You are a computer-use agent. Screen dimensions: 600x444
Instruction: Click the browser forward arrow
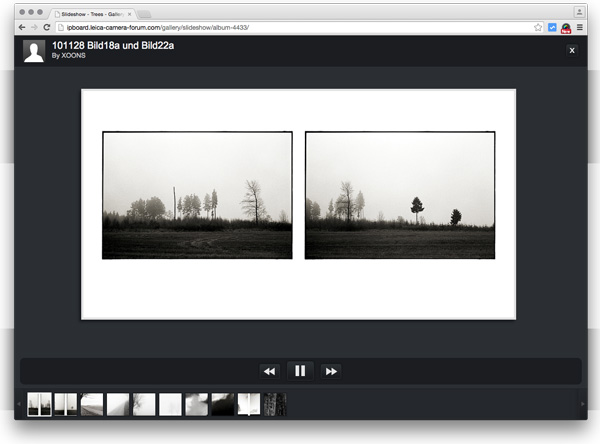pyautogui.click(x=34, y=27)
